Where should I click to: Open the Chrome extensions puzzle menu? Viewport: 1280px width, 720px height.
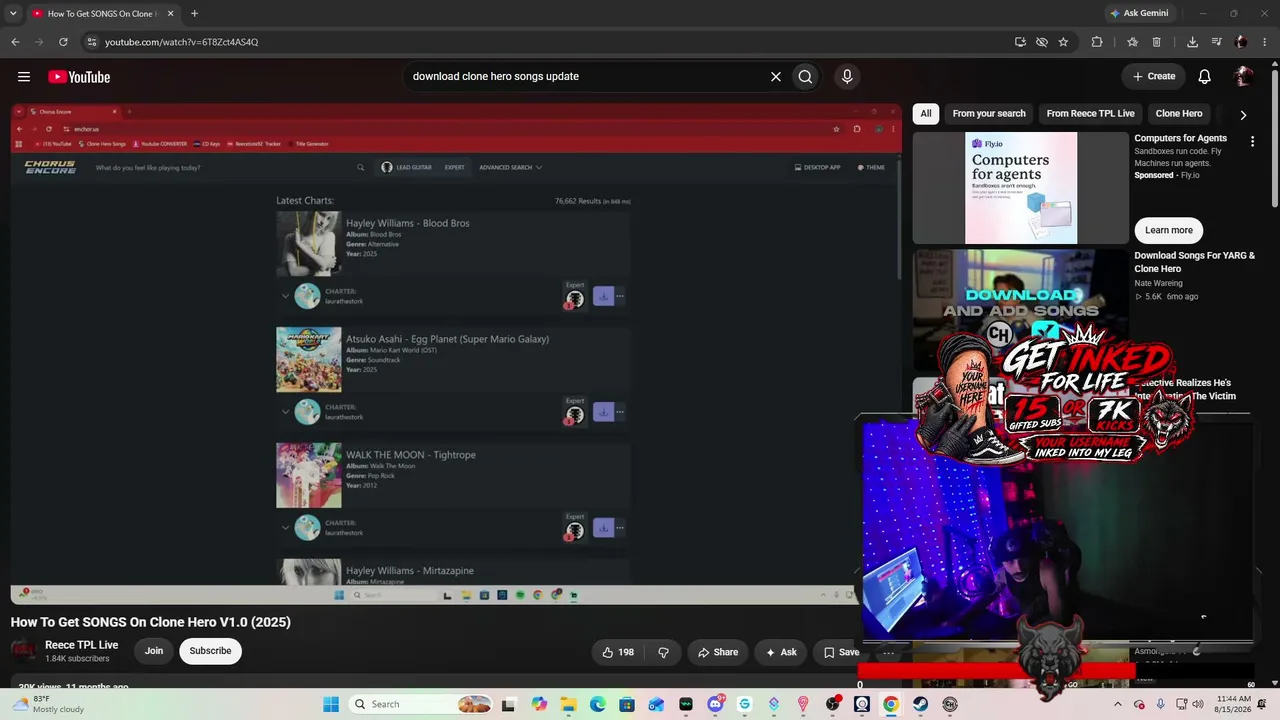tap(1097, 42)
